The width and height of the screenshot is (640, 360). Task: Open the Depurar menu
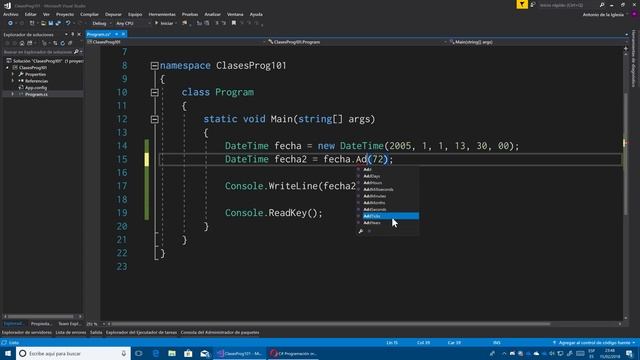[x=113, y=14]
